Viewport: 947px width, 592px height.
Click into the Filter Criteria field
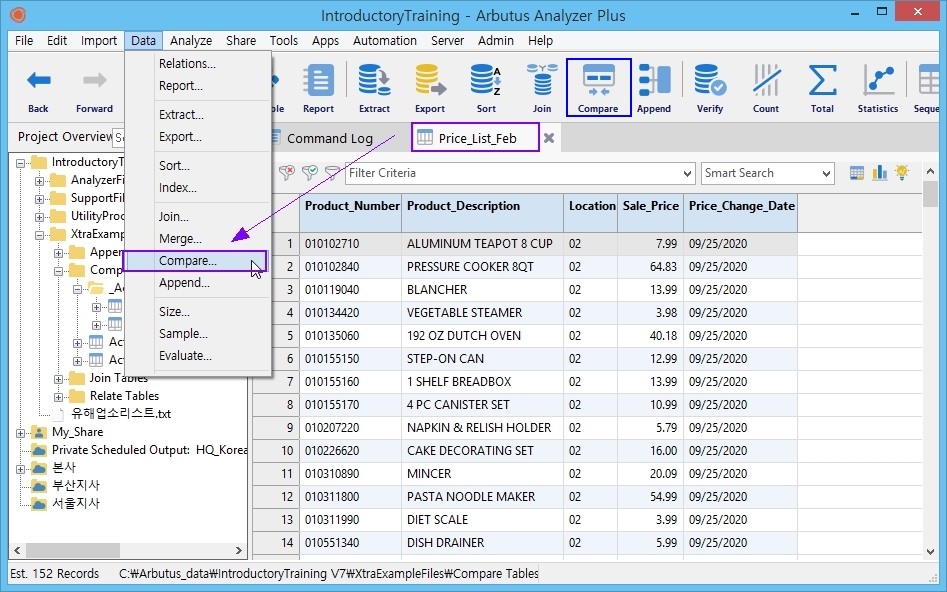(513, 173)
